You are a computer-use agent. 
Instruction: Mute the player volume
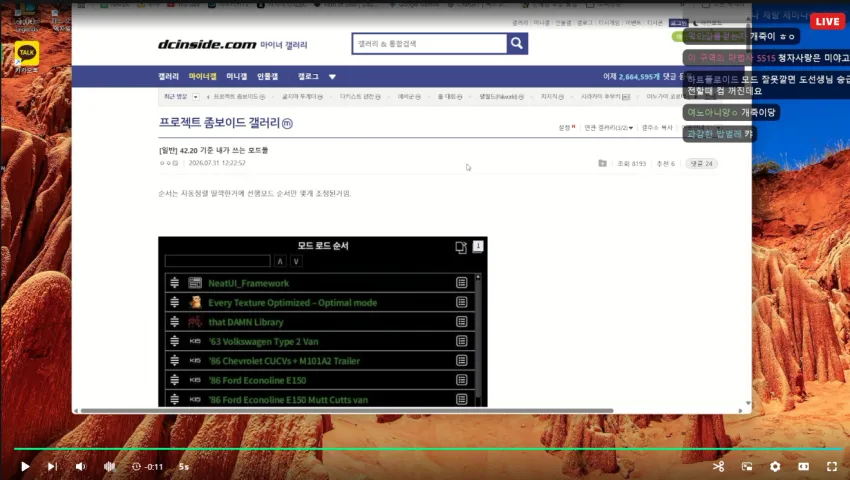click(81, 466)
